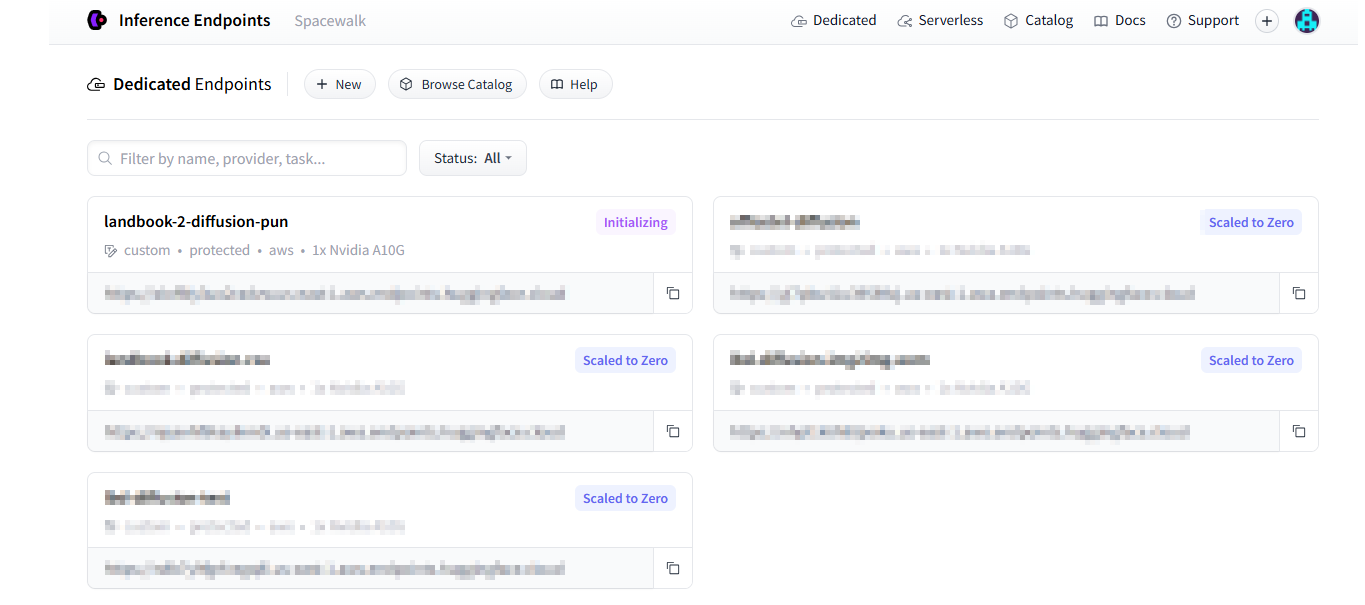This screenshot has height=605, width=1365.
Task: Expand the Status: All filter dropdown
Action: coord(472,158)
